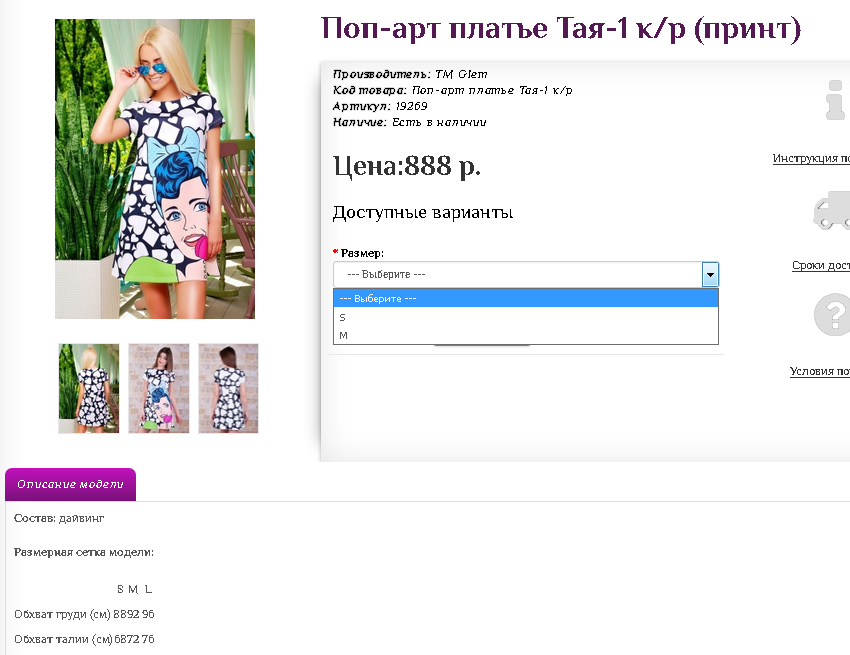Viewport: 850px width, 655px height.
Task: Open the Сроки доставки link
Action: (x=821, y=265)
